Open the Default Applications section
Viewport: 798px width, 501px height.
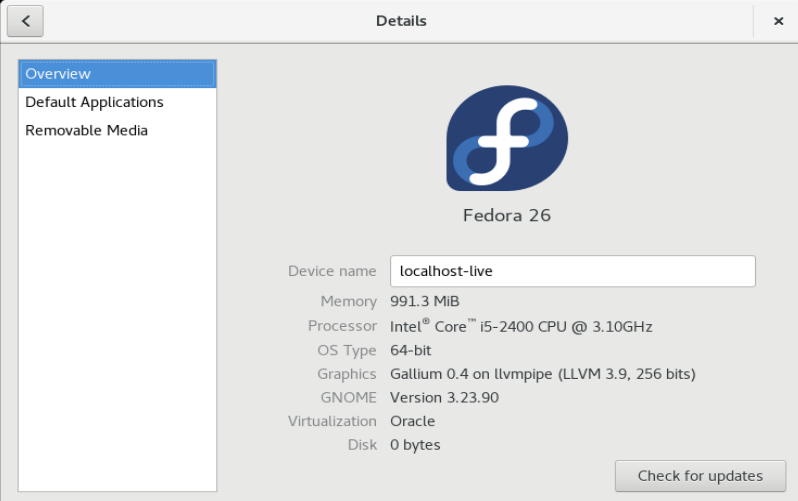[x=94, y=102]
